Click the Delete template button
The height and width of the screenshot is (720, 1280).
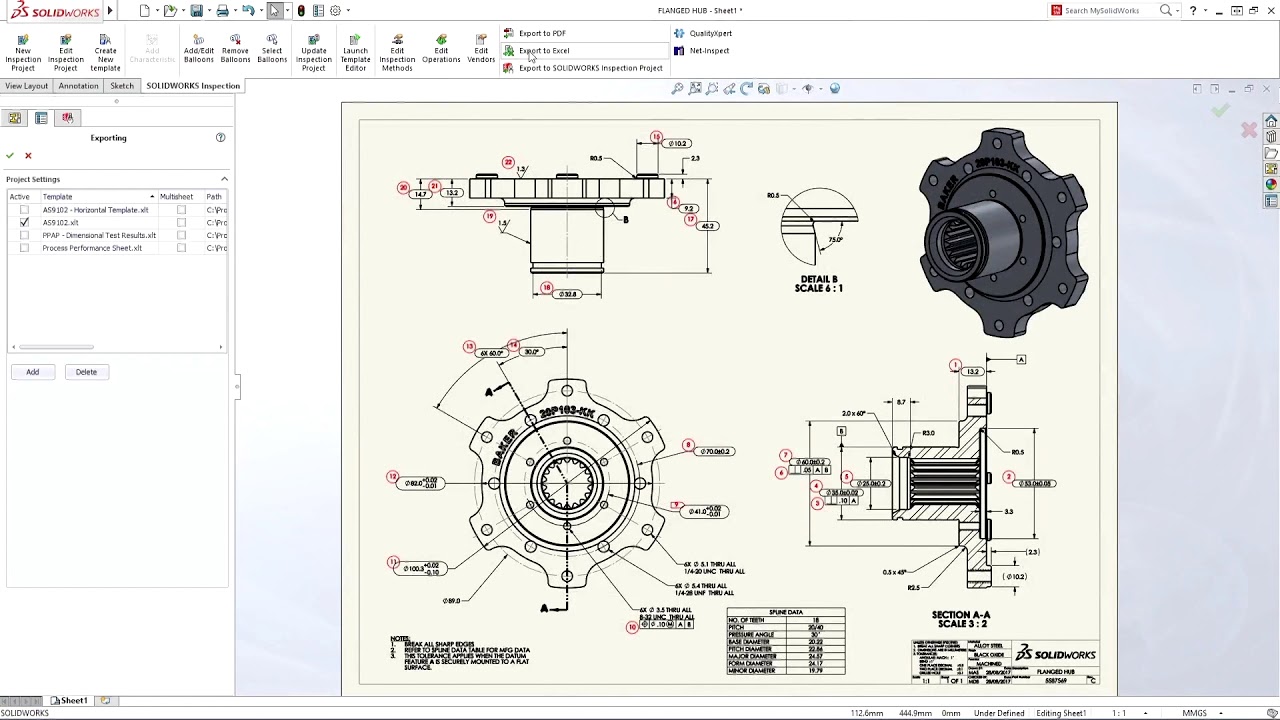86,372
